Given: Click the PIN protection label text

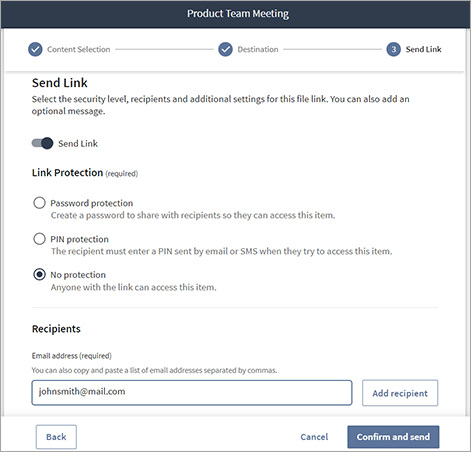Looking at the screenshot, I should [80, 239].
